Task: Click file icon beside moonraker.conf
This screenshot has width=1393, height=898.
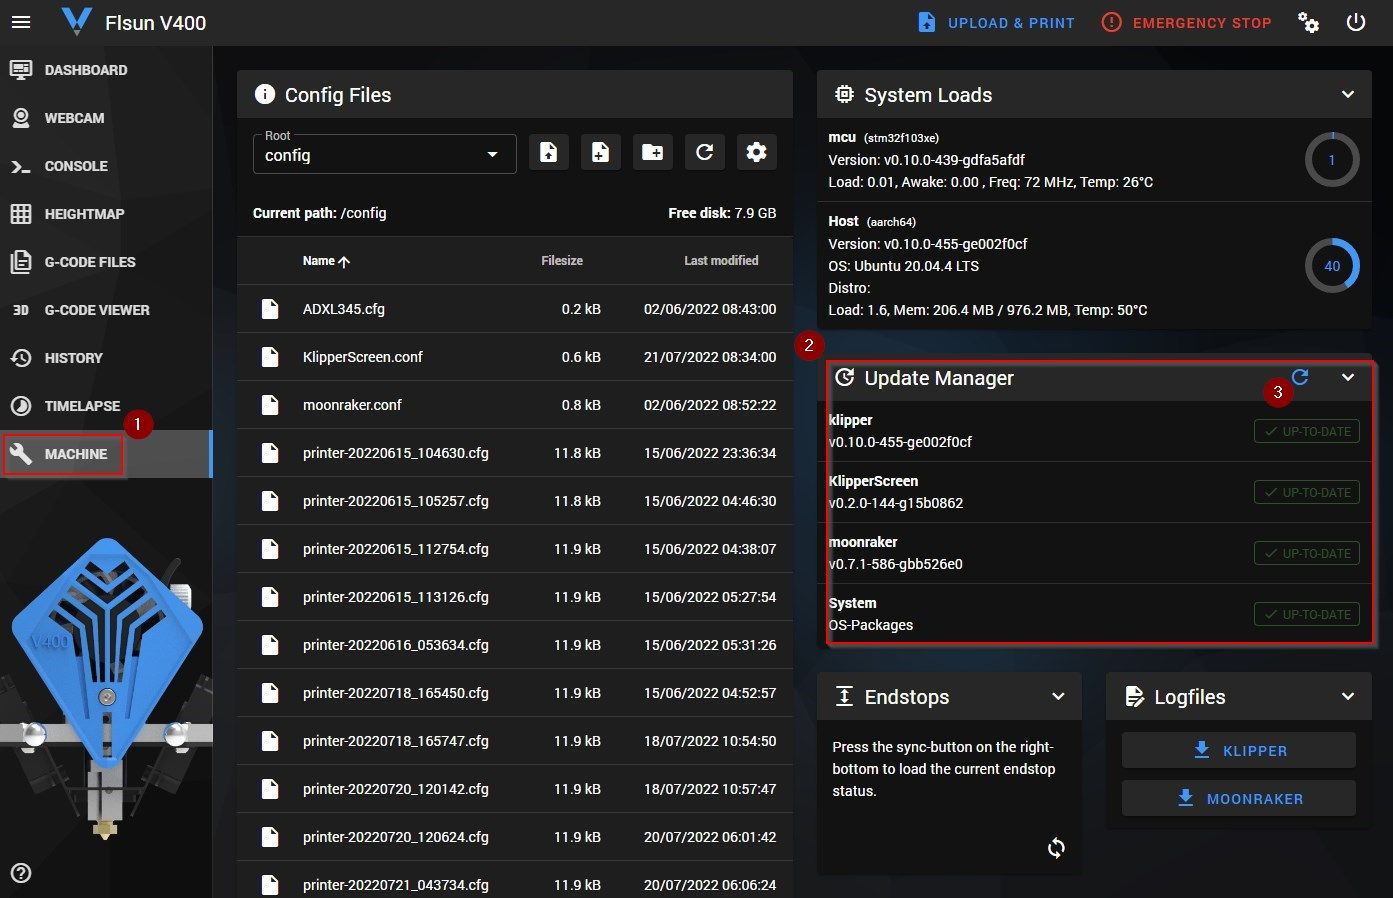Action: (x=270, y=405)
